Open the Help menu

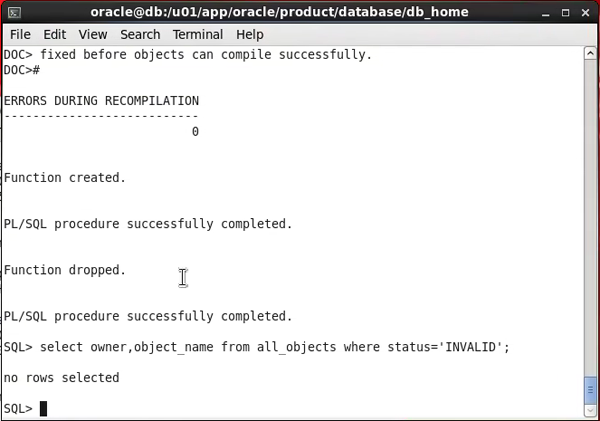click(250, 34)
